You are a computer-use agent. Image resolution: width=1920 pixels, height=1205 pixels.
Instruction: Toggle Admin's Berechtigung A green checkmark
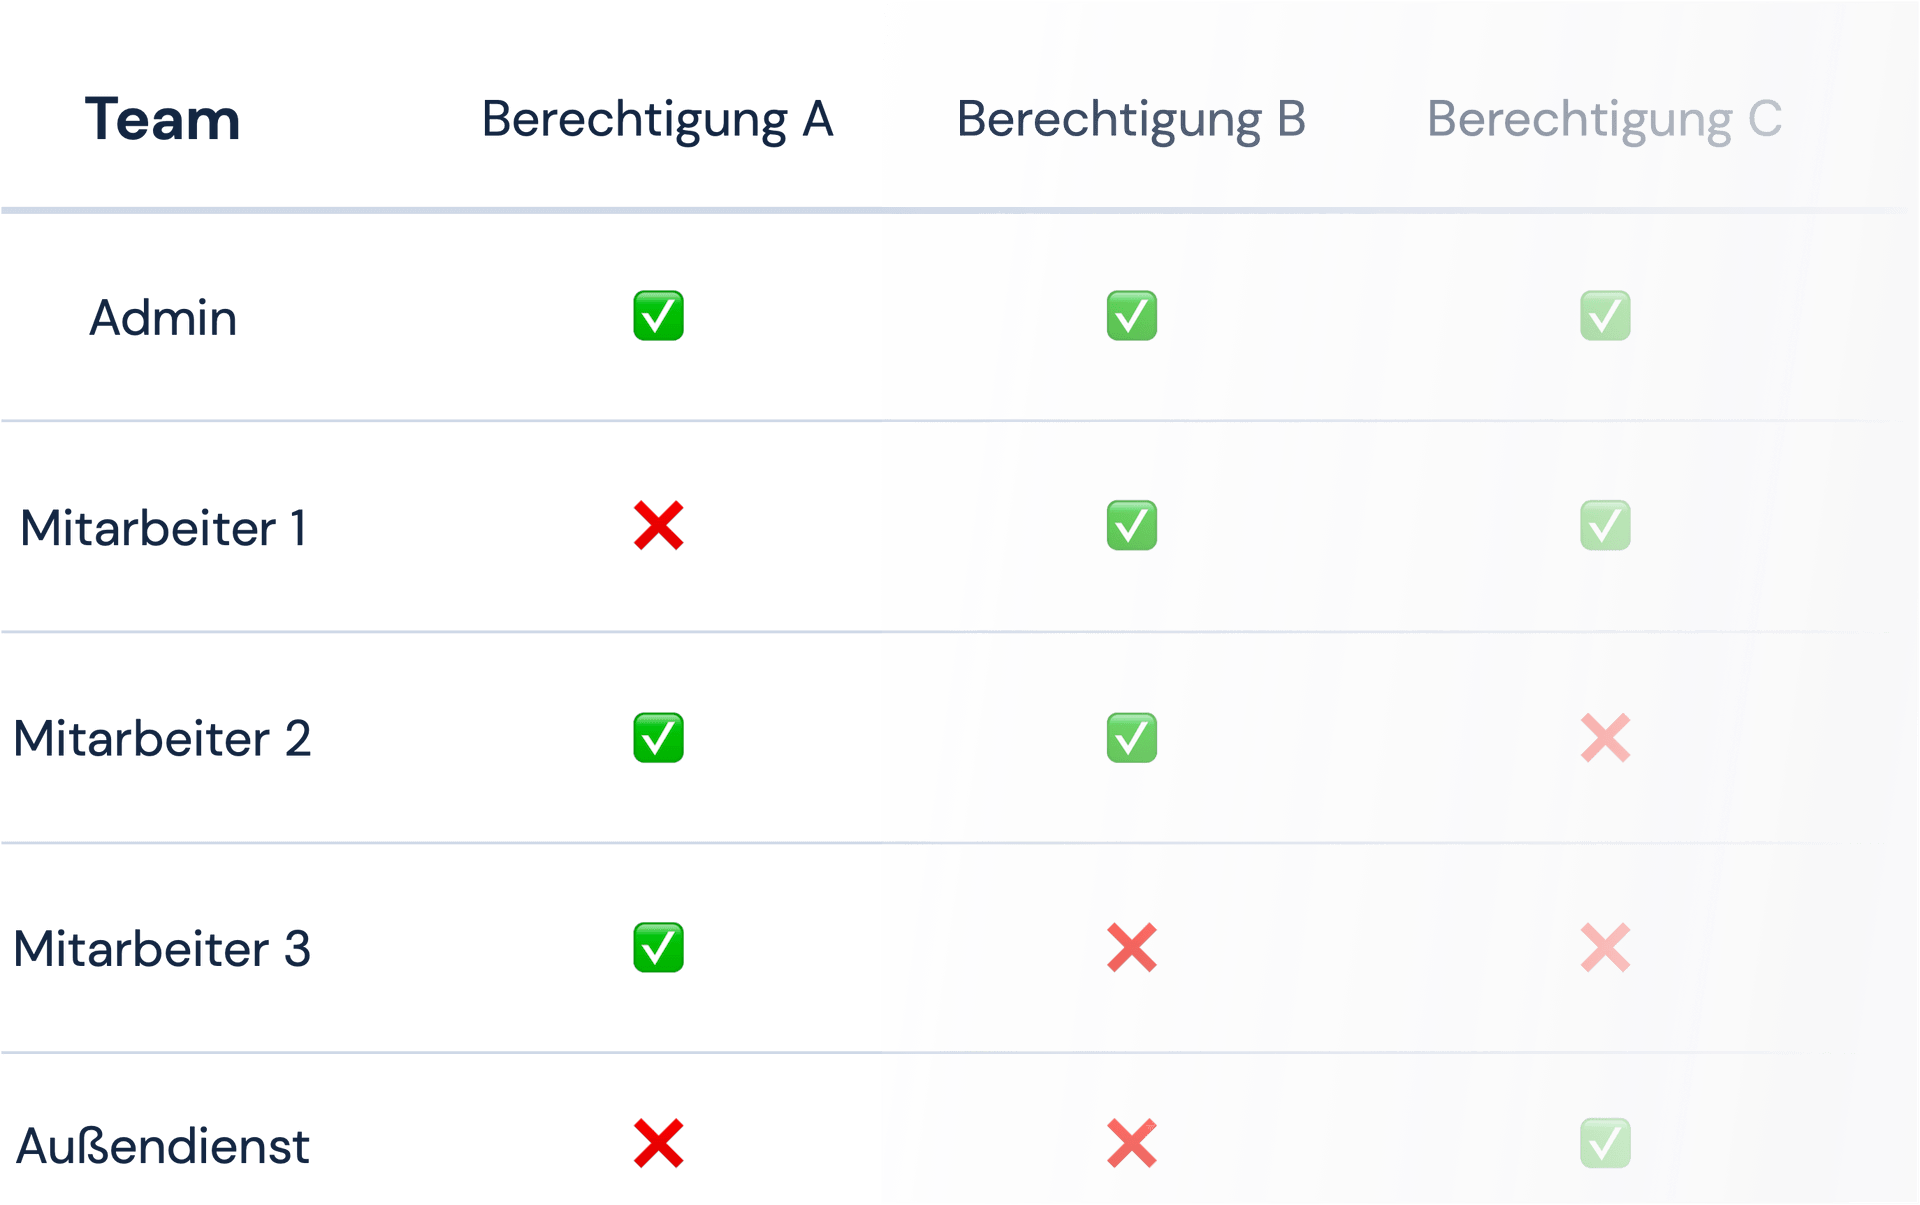pos(658,316)
